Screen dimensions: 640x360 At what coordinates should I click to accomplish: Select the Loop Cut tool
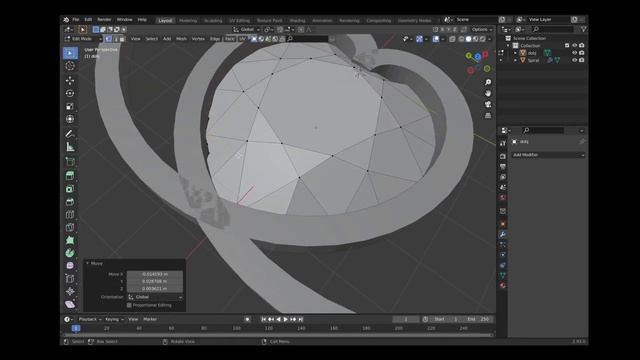pos(70,214)
